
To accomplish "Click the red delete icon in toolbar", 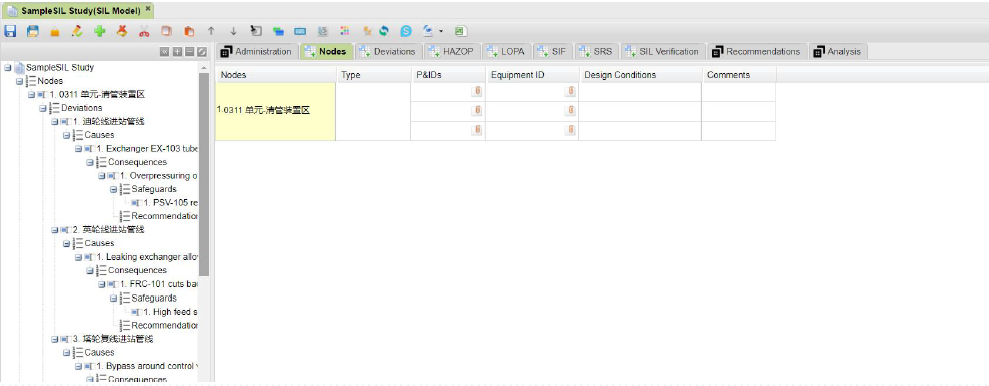I will tap(122, 30).
